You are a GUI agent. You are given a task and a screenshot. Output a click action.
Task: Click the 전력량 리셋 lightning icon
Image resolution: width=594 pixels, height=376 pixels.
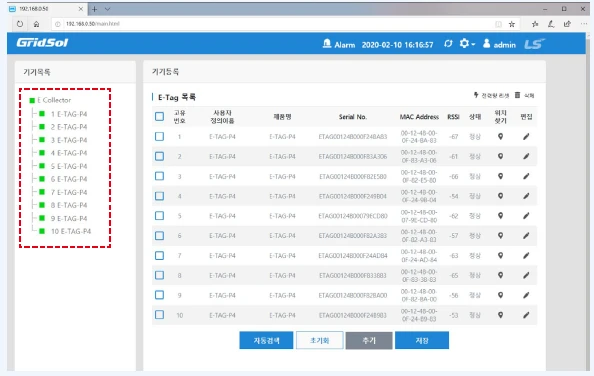point(476,95)
